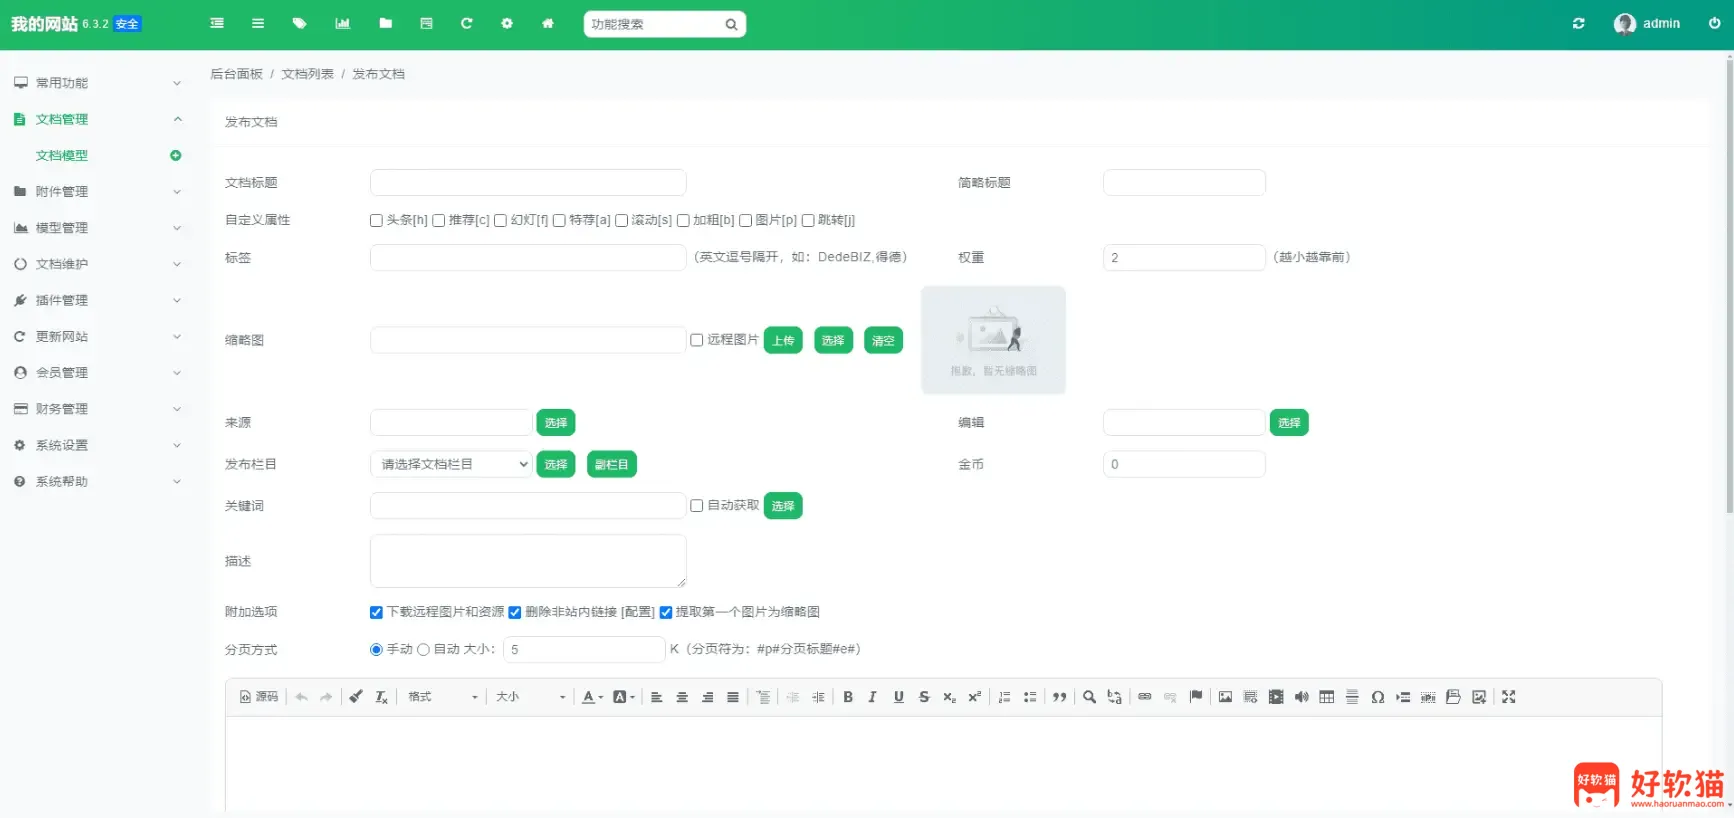Image resolution: width=1734 pixels, height=818 pixels.
Task: Click the copy formatting brush in editor
Action: [356, 697]
